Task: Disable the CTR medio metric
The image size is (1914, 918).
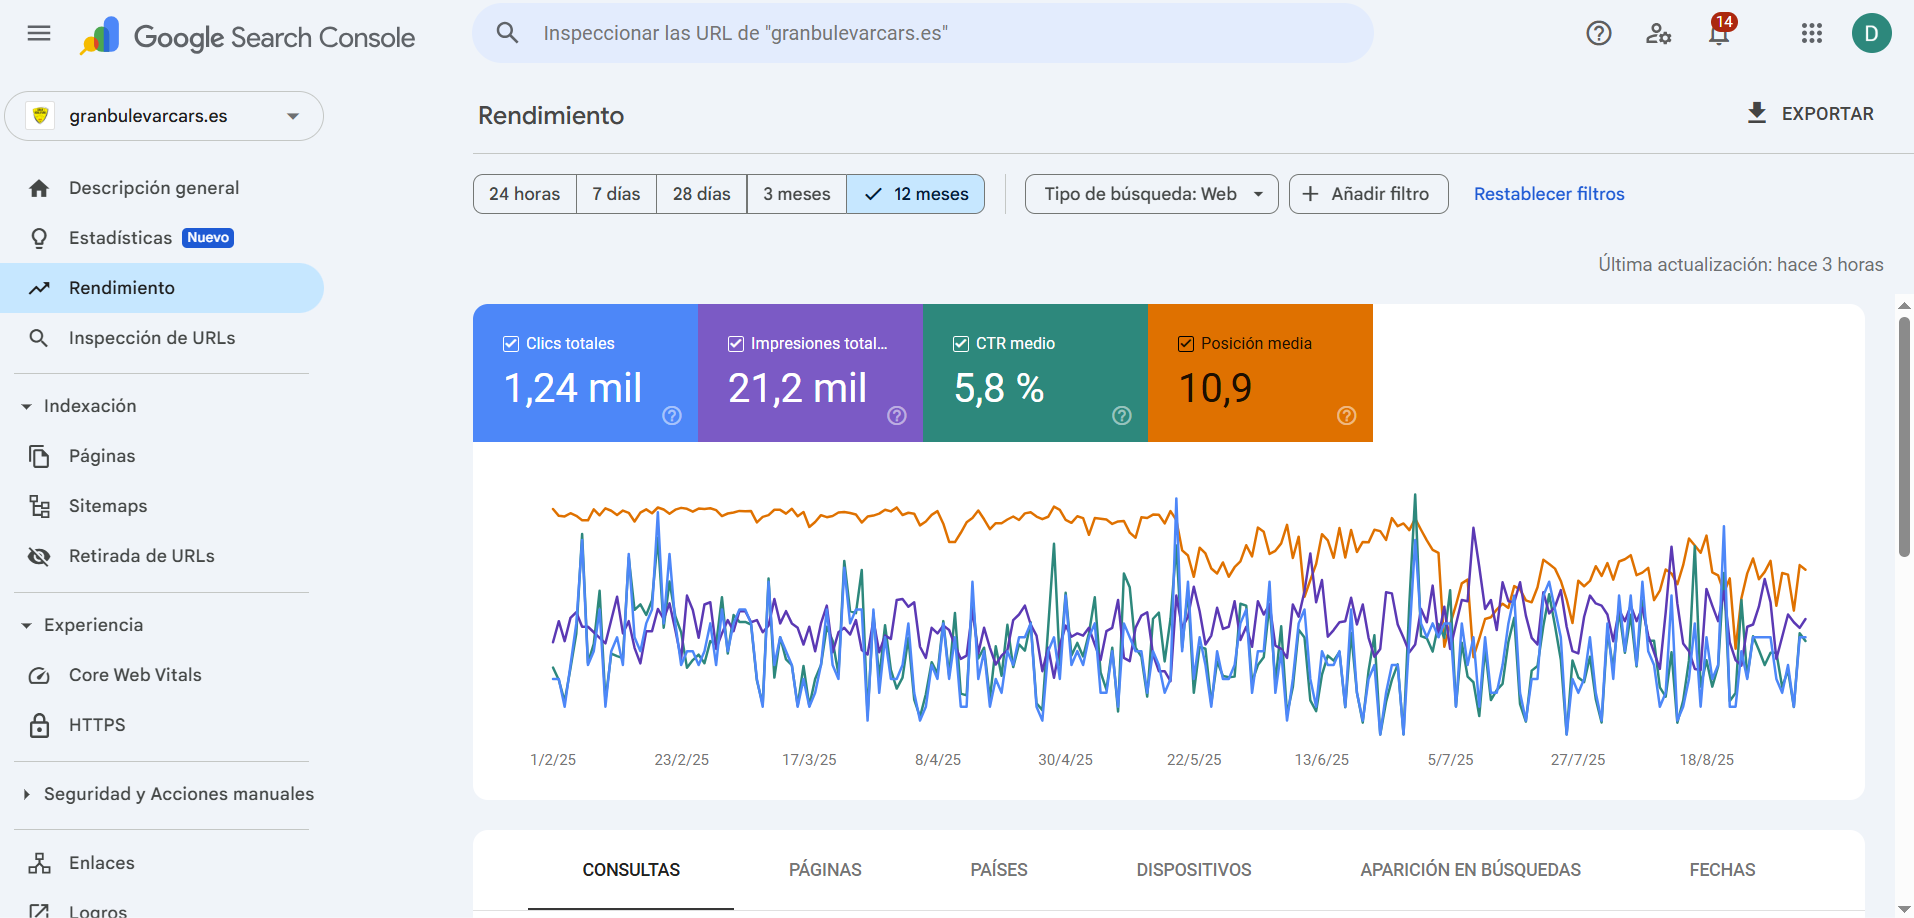Action: 960,343
